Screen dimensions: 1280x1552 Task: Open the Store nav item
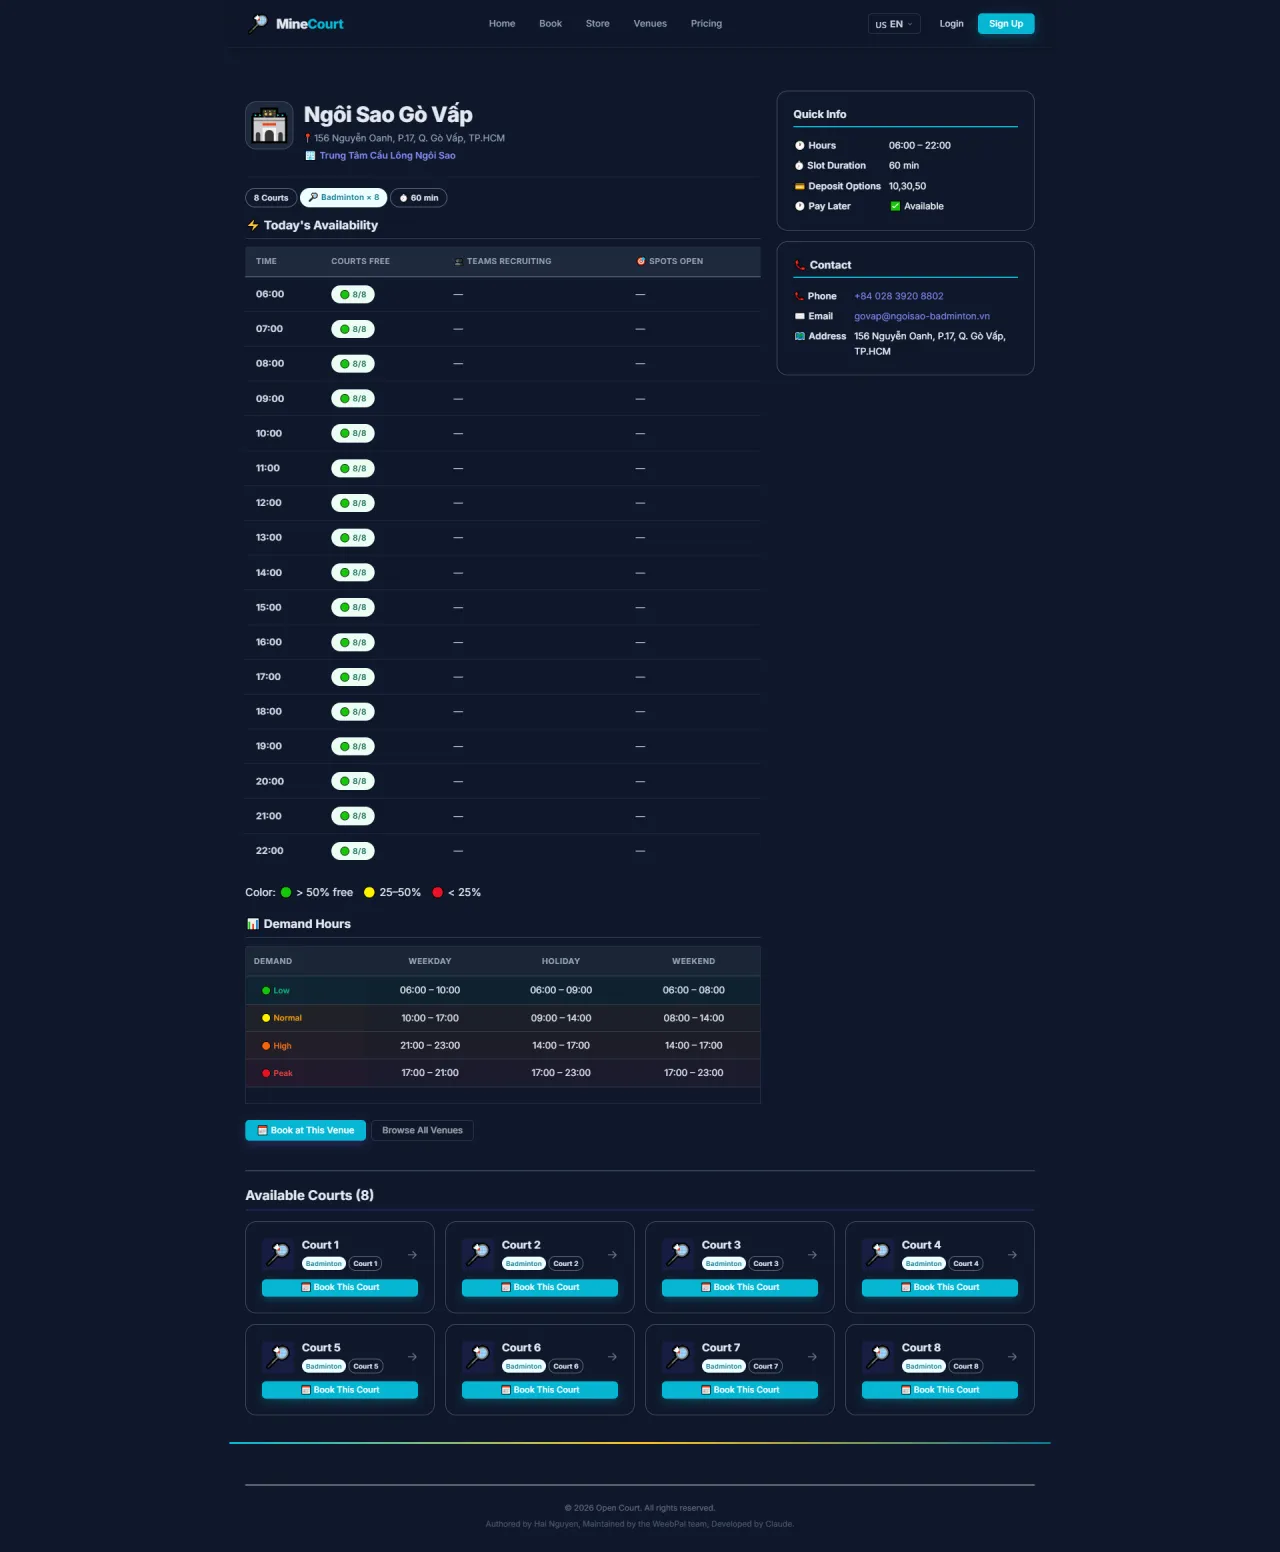pyautogui.click(x=598, y=24)
